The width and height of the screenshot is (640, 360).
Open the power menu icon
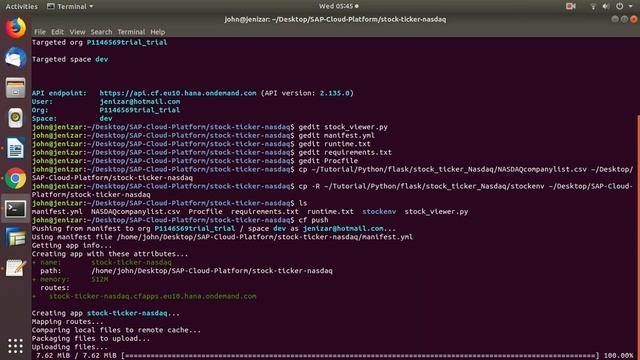(x=620, y=6)
